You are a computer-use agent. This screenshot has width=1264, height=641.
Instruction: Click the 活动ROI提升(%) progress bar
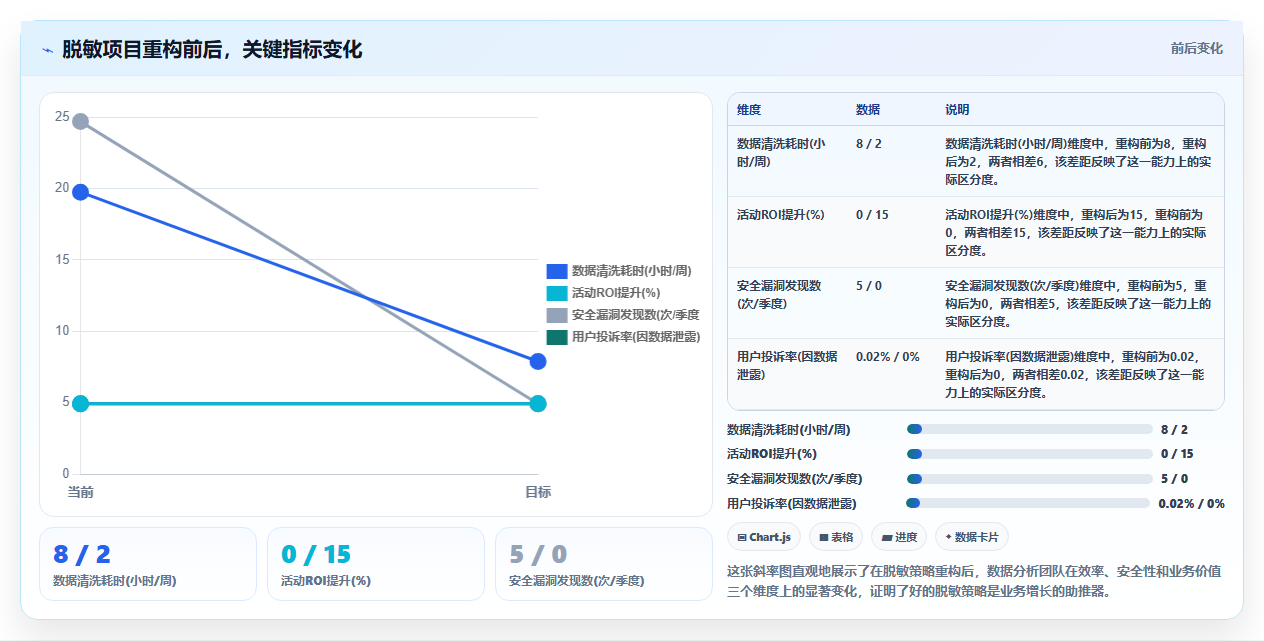click(x=1029, y=453)
